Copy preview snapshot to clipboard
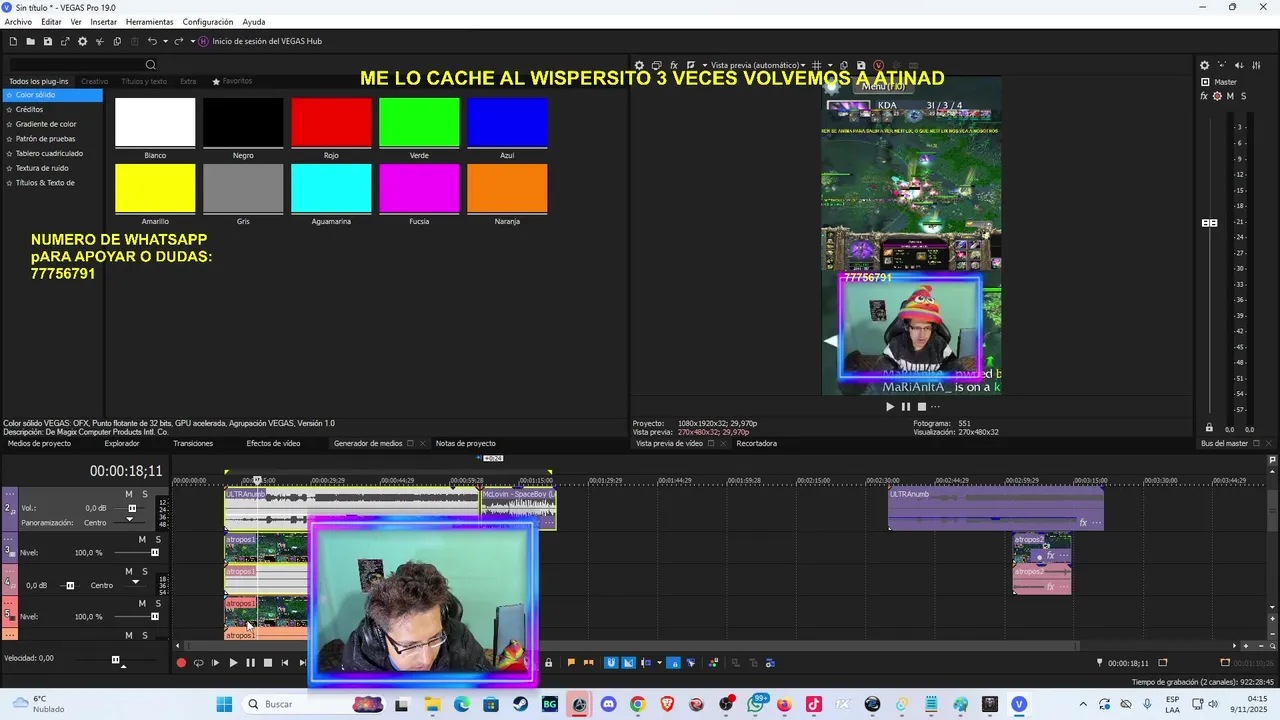This screenshot has height=720, width=1280. 843,65
